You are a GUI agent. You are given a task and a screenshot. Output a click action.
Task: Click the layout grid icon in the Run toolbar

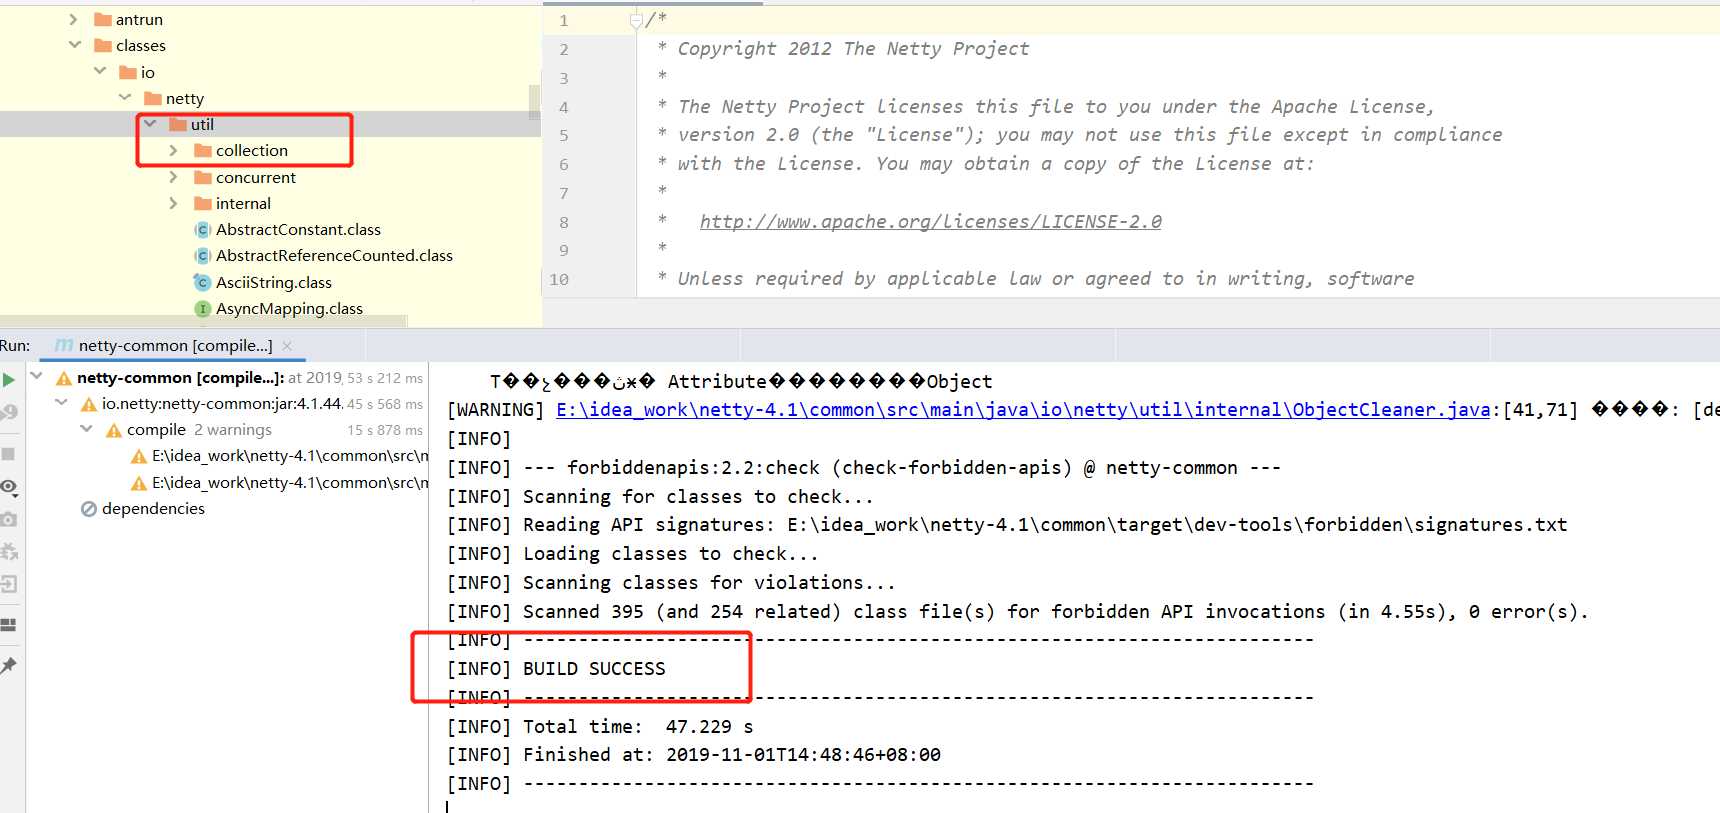8,625
